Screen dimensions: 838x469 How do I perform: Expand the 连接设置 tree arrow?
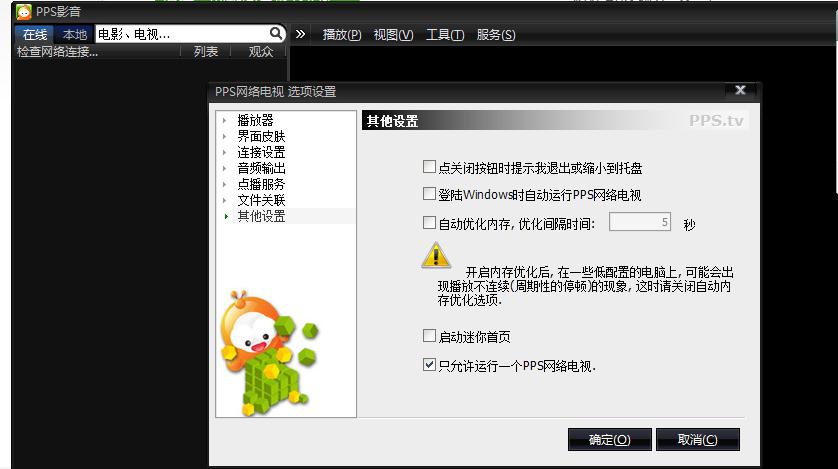click(225, 152)
